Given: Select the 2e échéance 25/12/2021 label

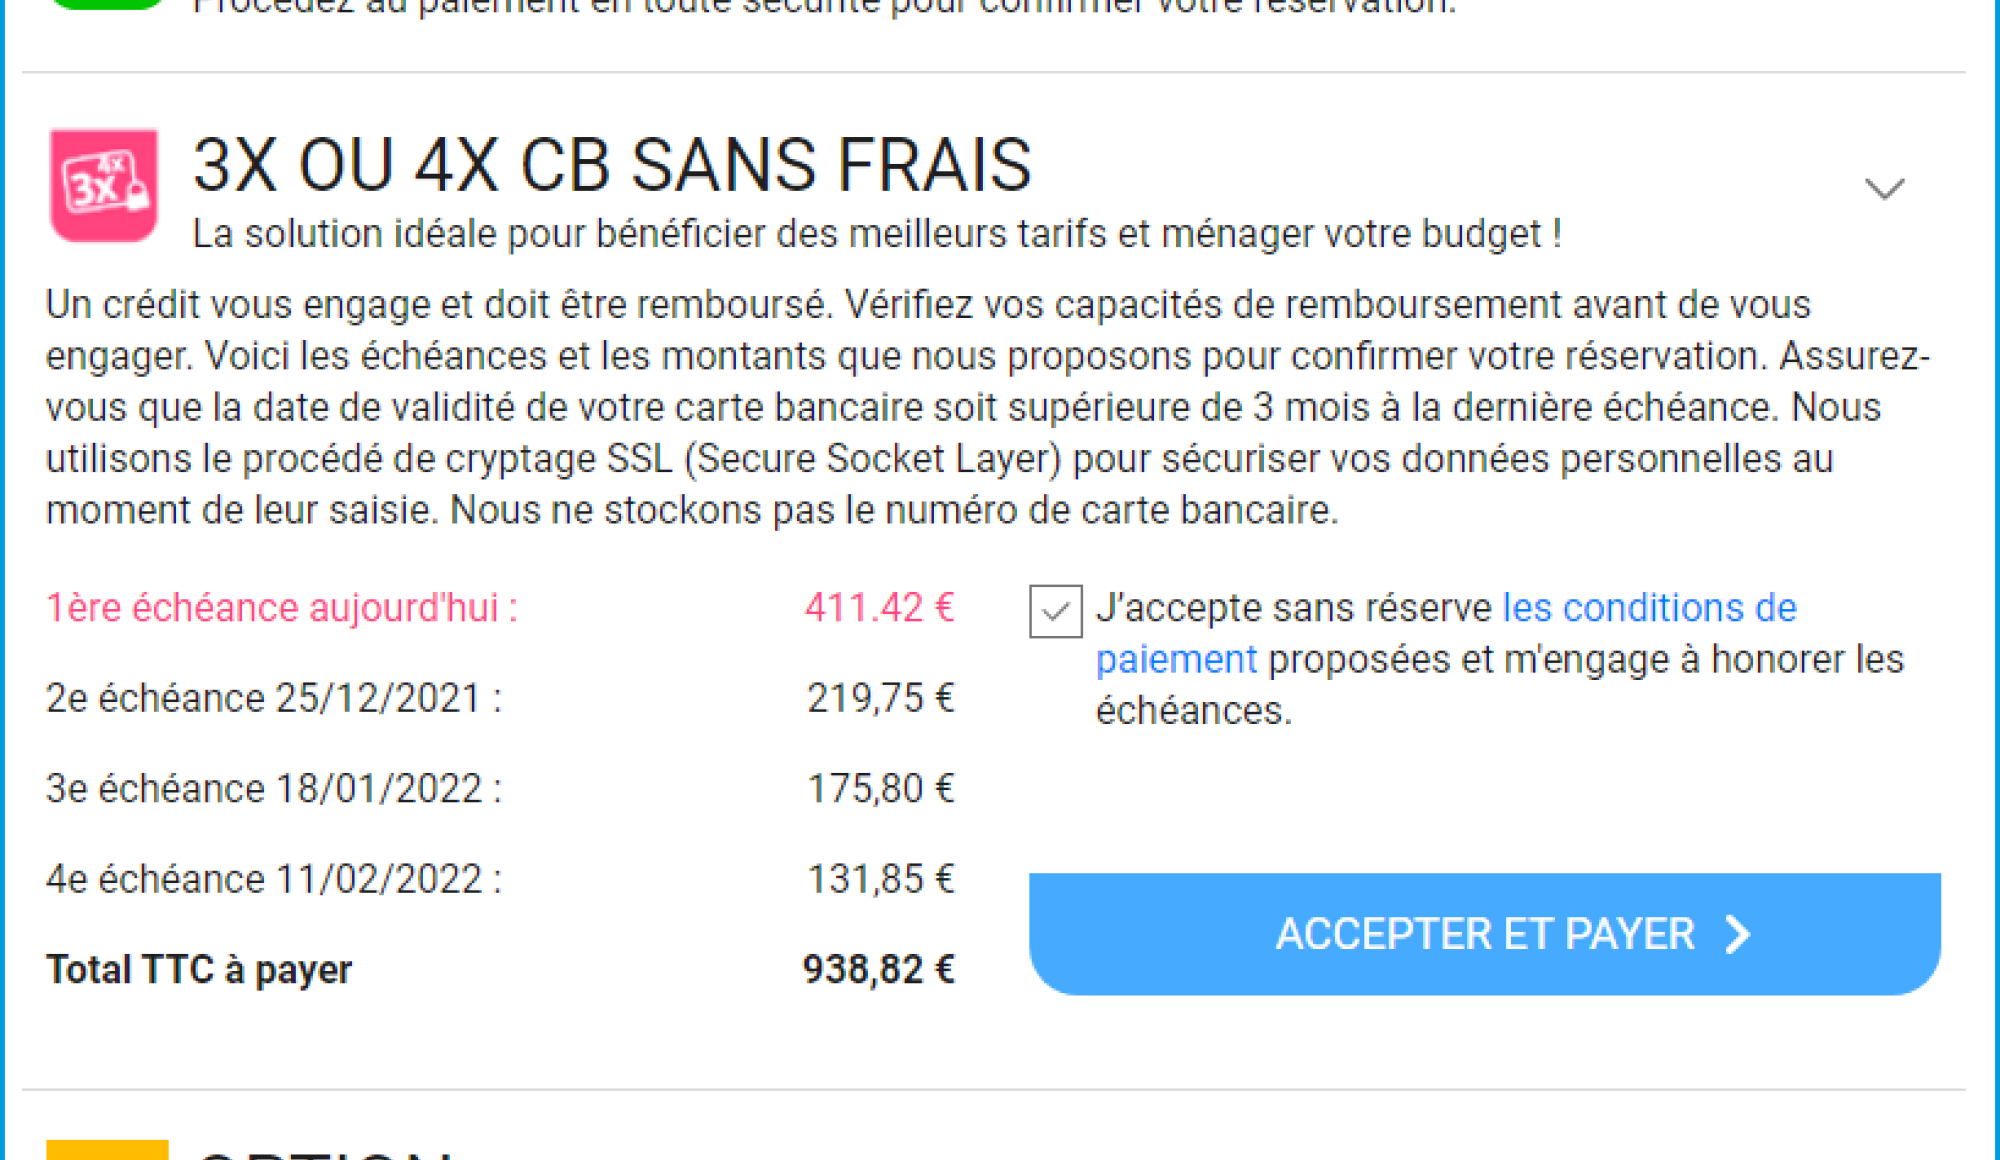Looking at the screenshot, I should click(274, 698).
